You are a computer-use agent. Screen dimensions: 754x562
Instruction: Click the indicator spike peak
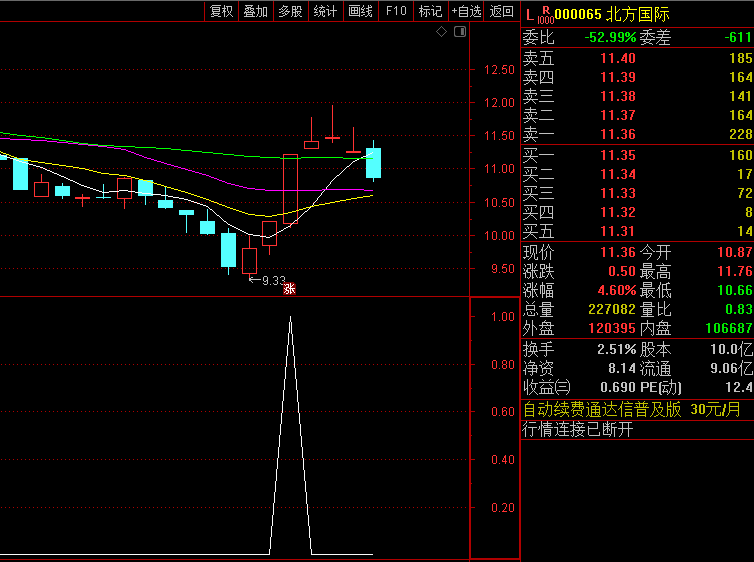[x=290, y=318]
